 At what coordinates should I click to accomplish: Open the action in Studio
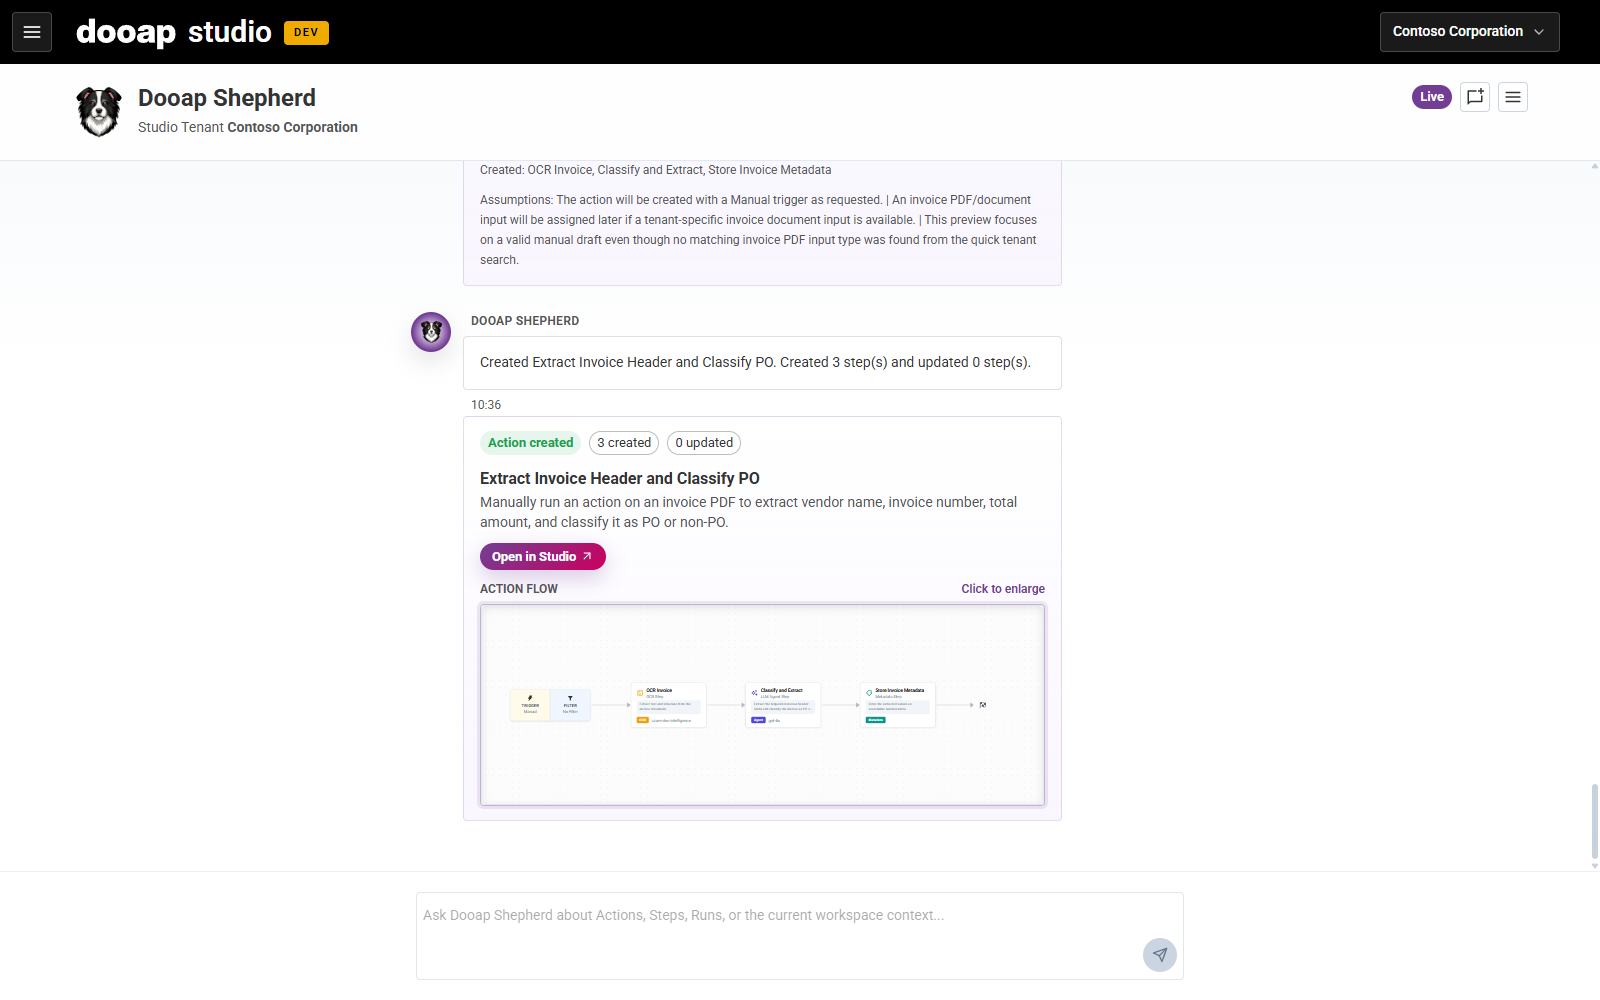point(542,557)
